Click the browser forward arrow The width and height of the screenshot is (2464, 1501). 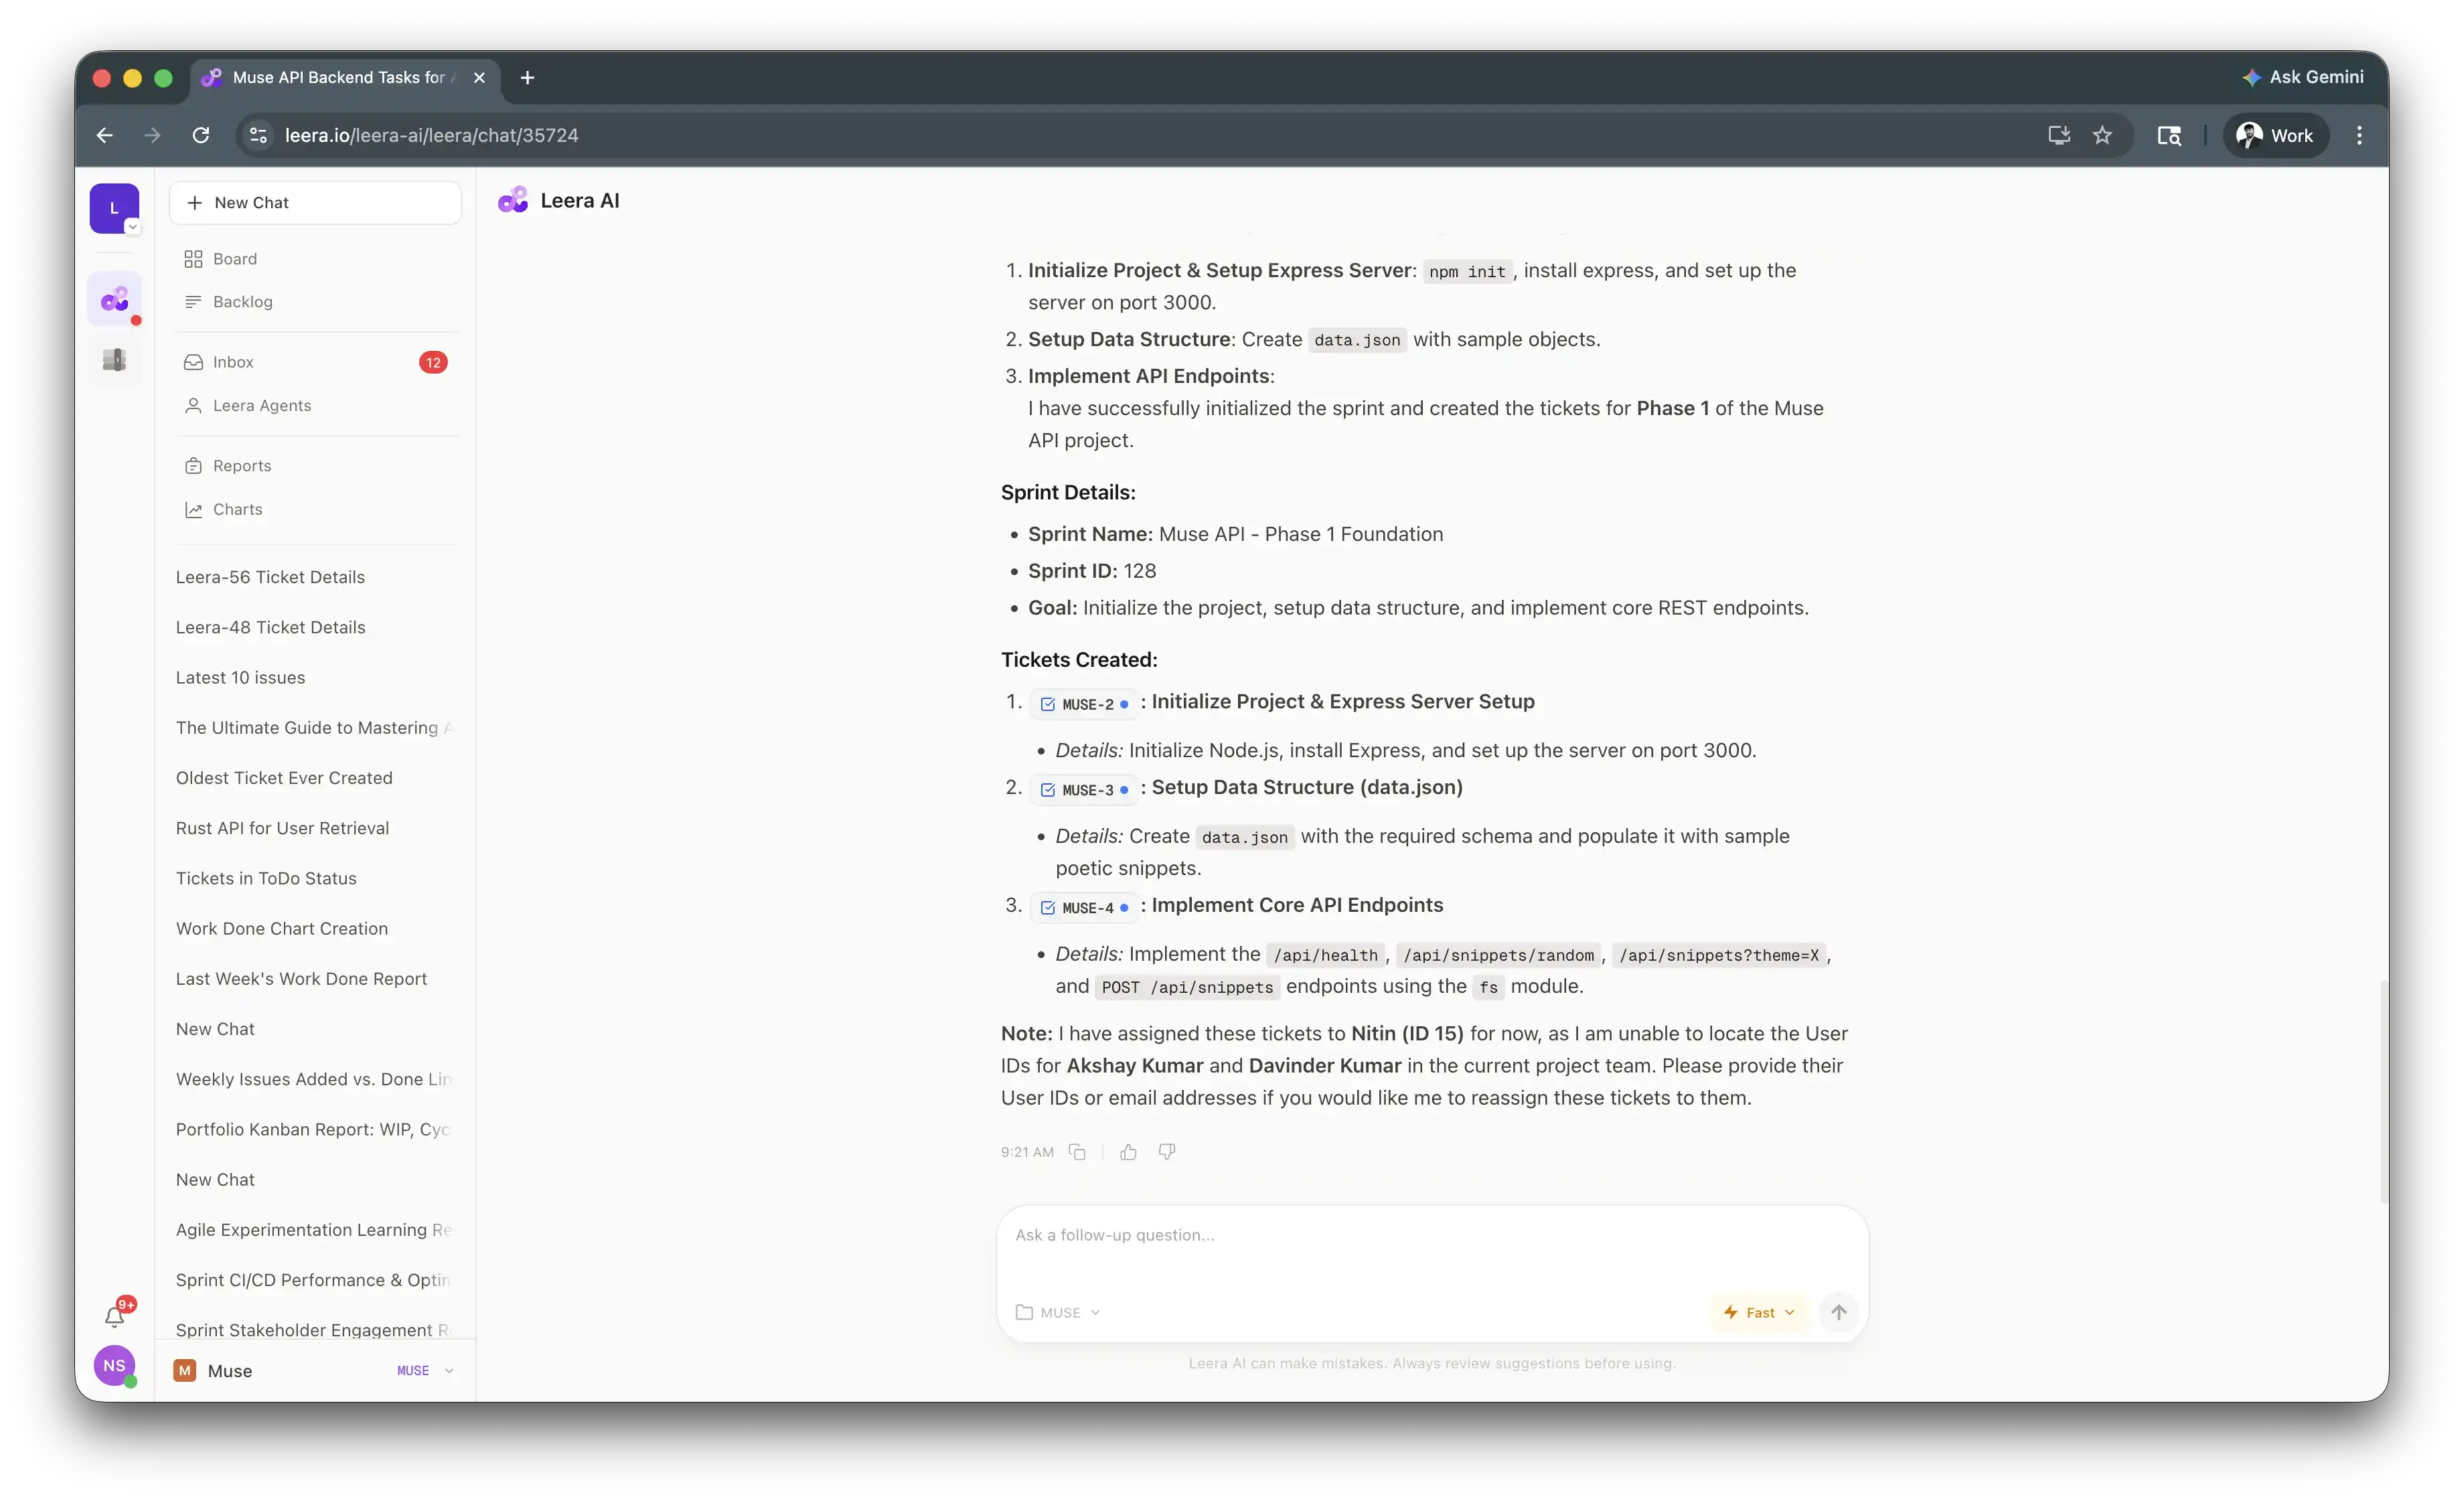click(152, 135)
